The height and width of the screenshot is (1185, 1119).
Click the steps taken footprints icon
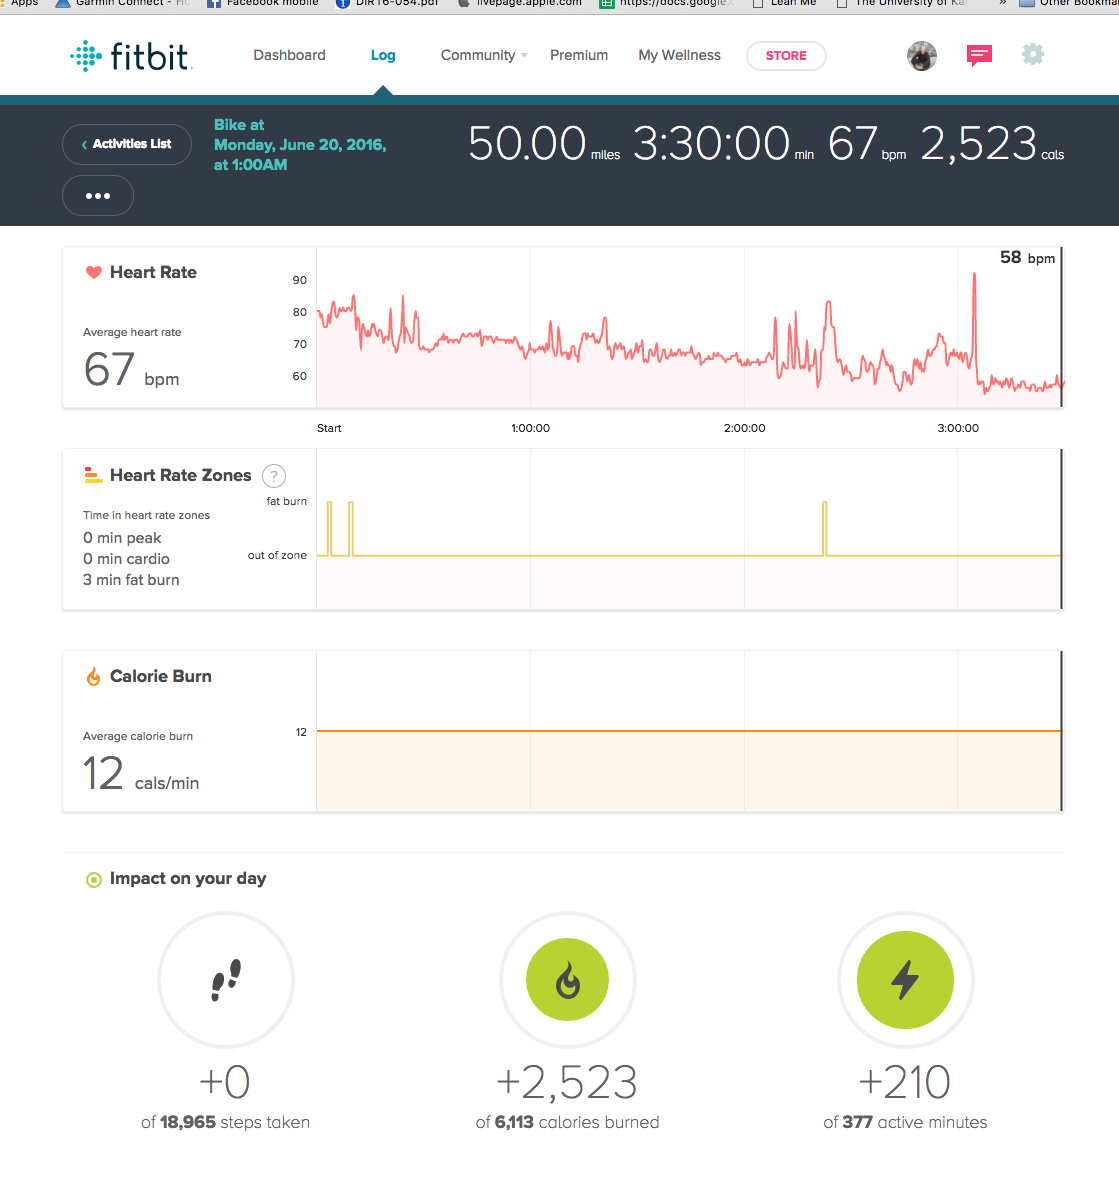pos(226,980)
